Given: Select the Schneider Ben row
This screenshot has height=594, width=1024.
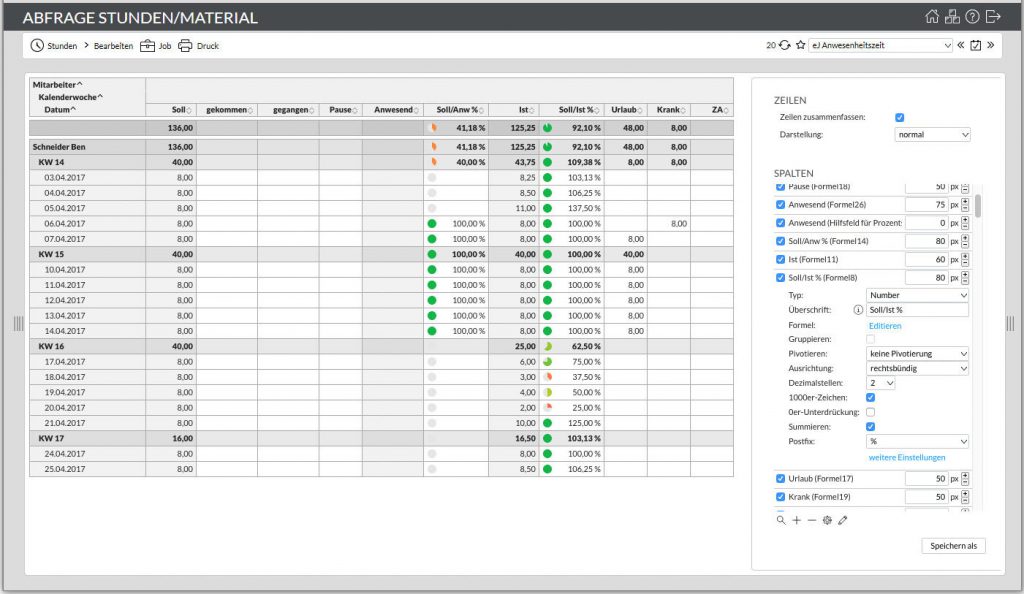Looking at the screenshot, I should point(381,147).
